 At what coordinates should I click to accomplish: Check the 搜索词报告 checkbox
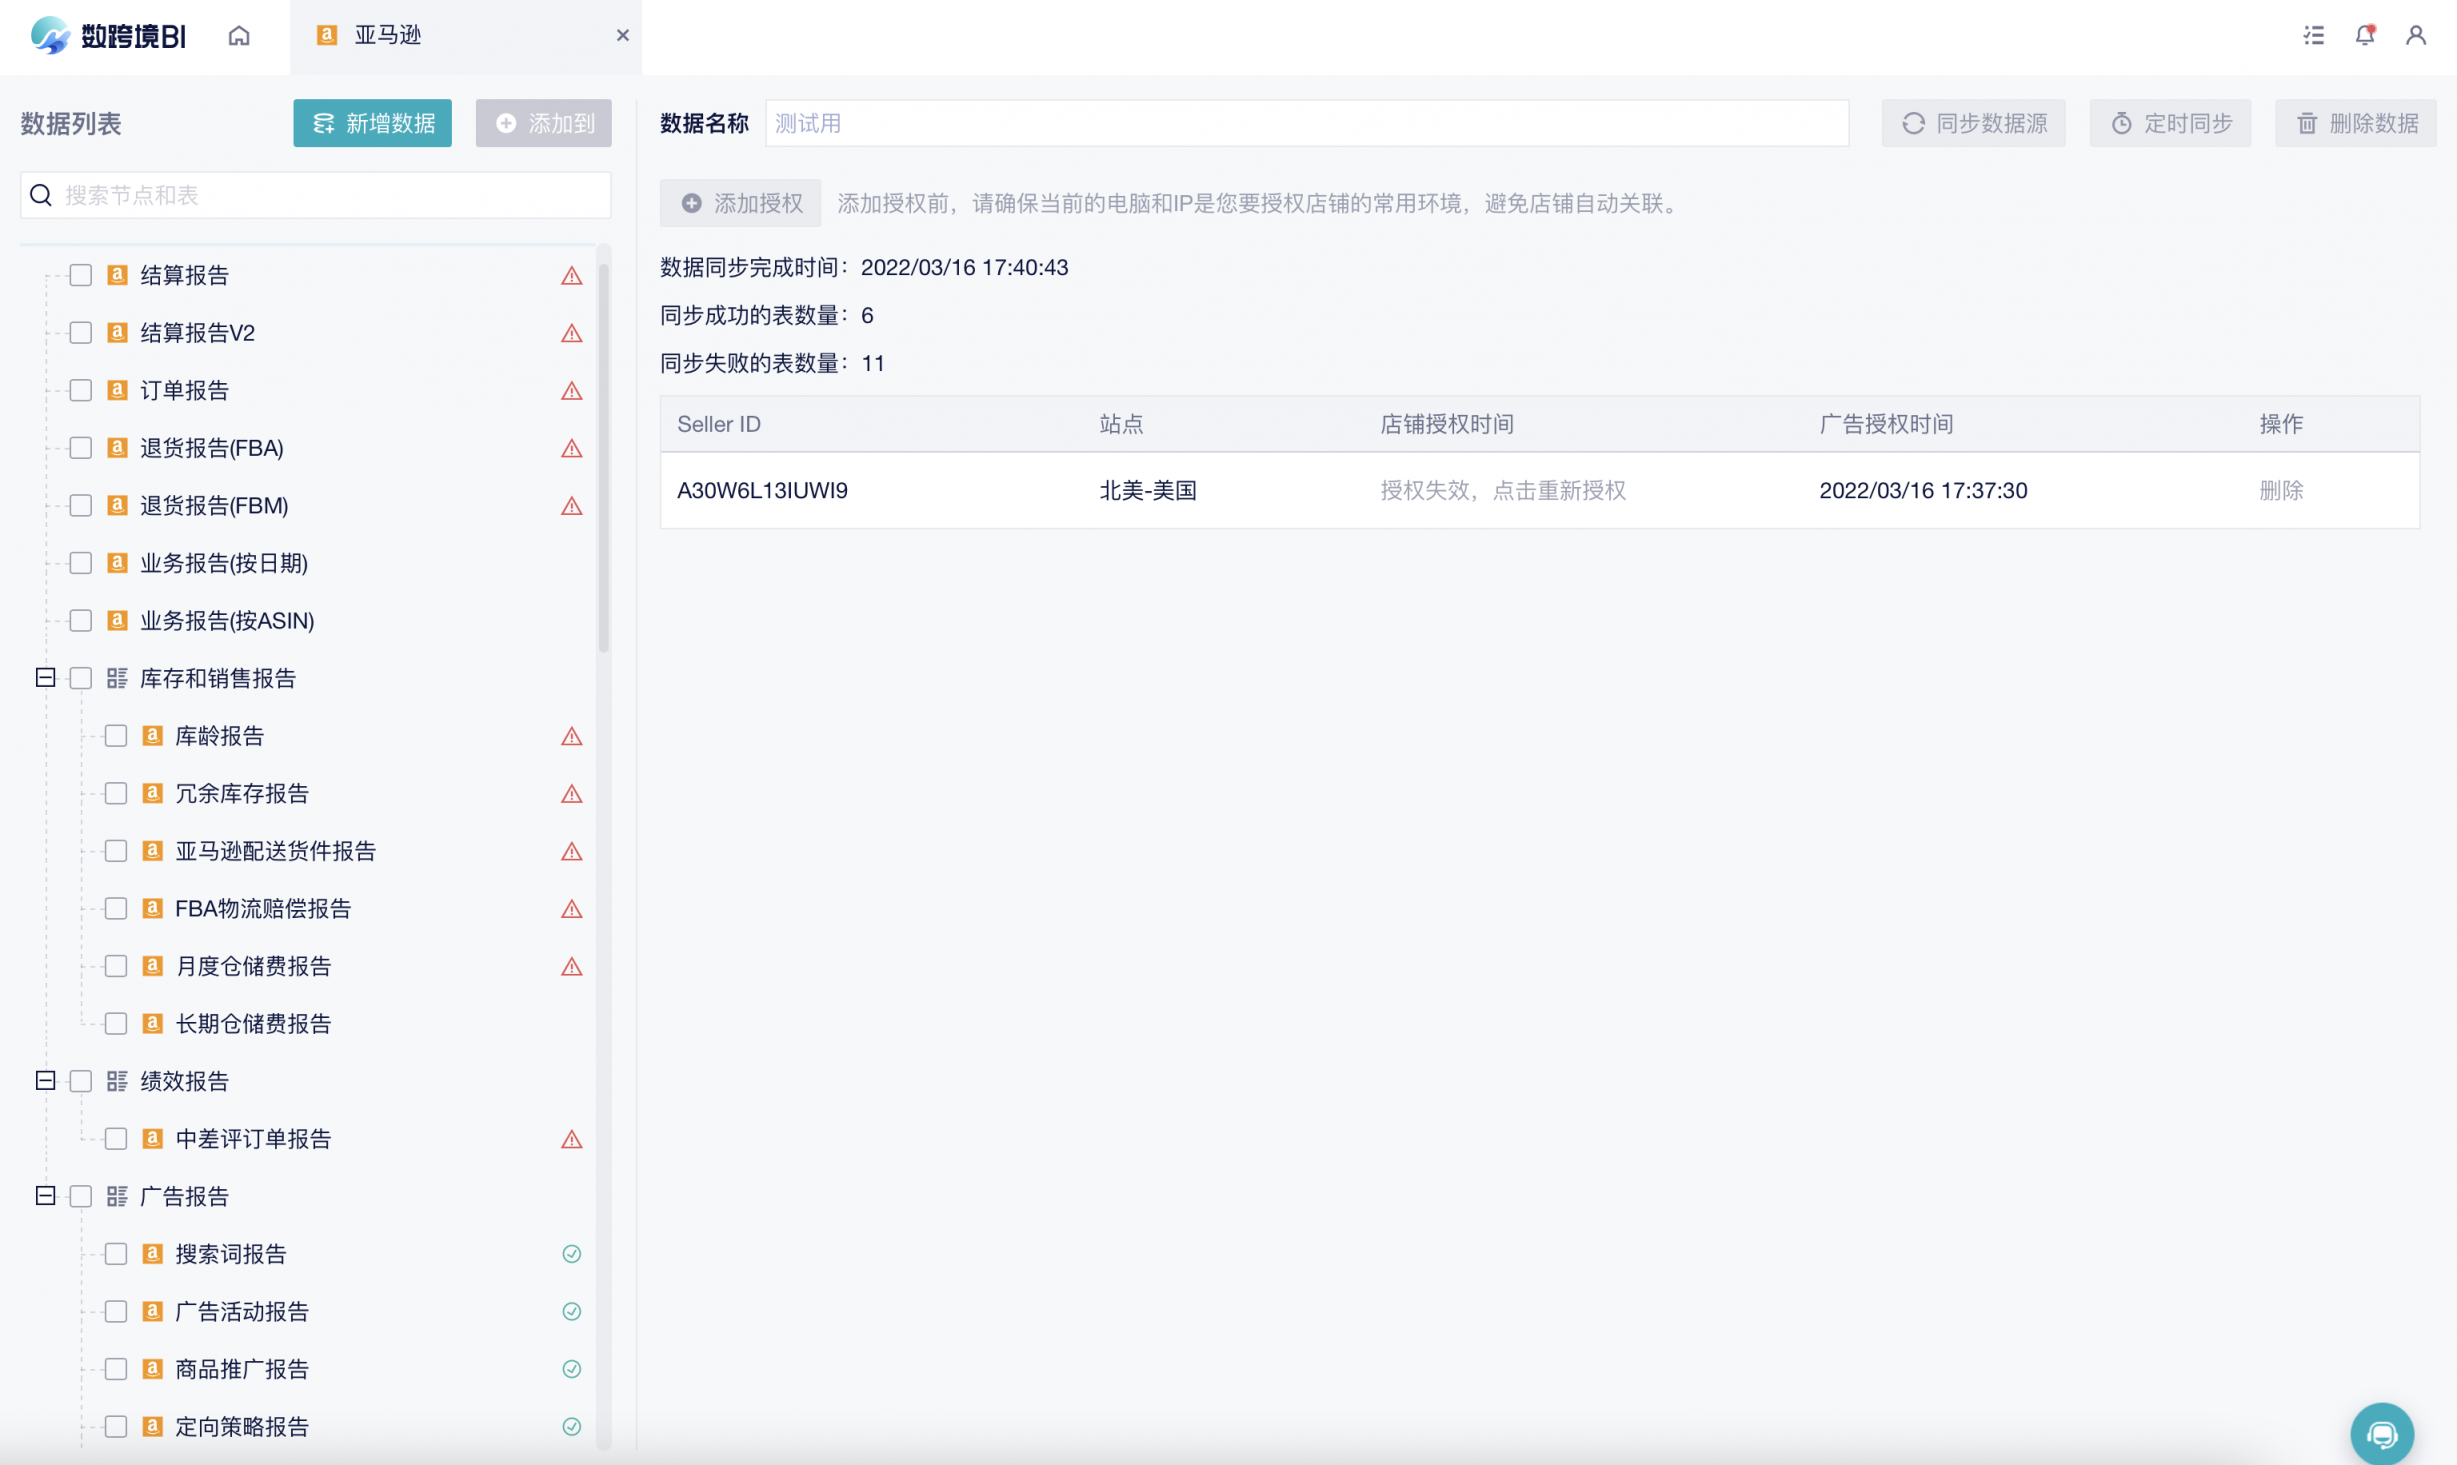point(116,1254)
